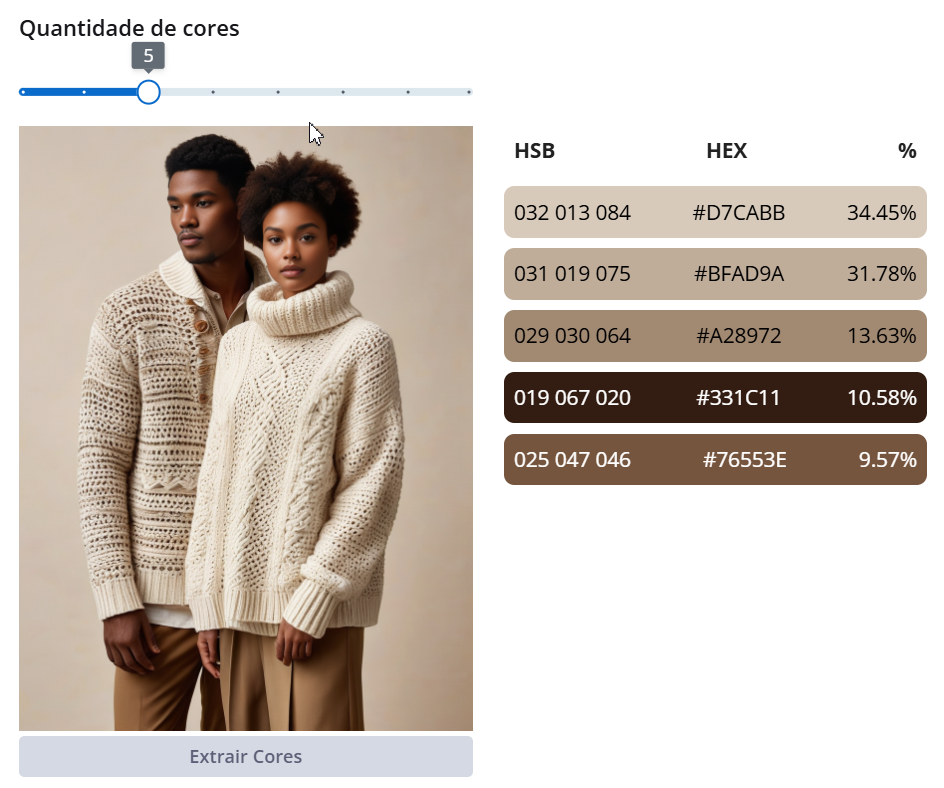Click the Quantidade de cores label

tap(129, 28)
